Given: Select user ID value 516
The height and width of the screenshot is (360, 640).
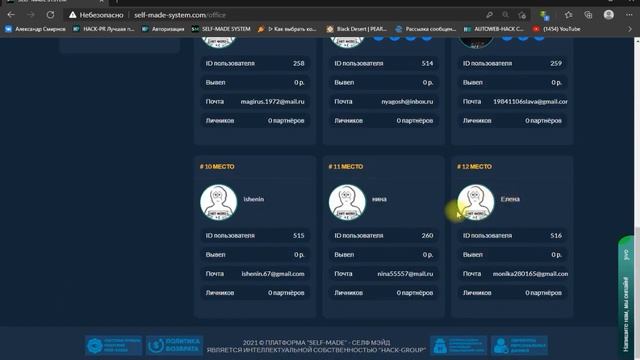Looking at the screenshot, I should click(x=556, y=236).
